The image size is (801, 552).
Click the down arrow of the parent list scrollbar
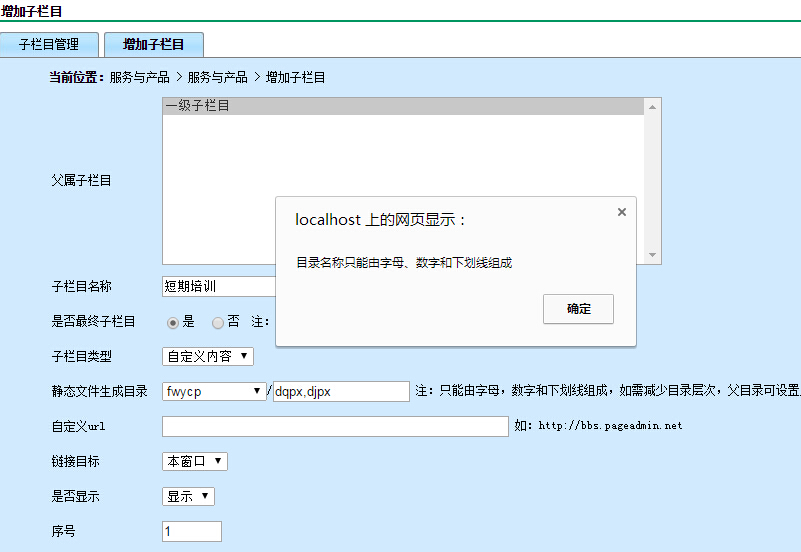(x=652, y=256)
